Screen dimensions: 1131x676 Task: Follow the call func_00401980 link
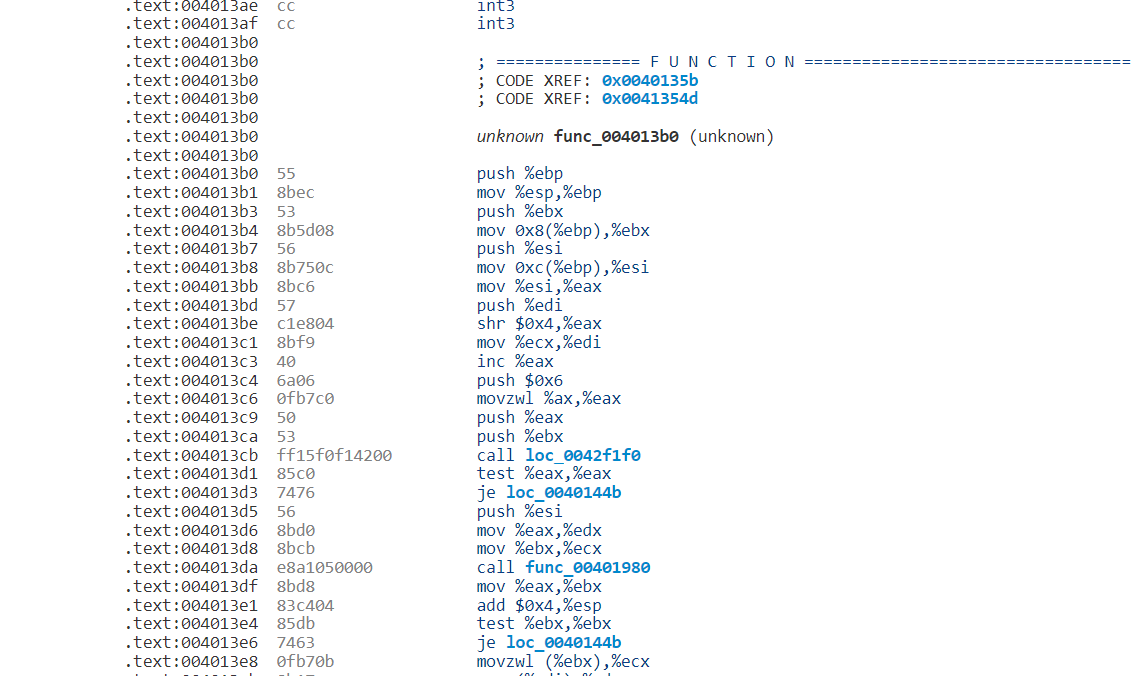(588, 567)
